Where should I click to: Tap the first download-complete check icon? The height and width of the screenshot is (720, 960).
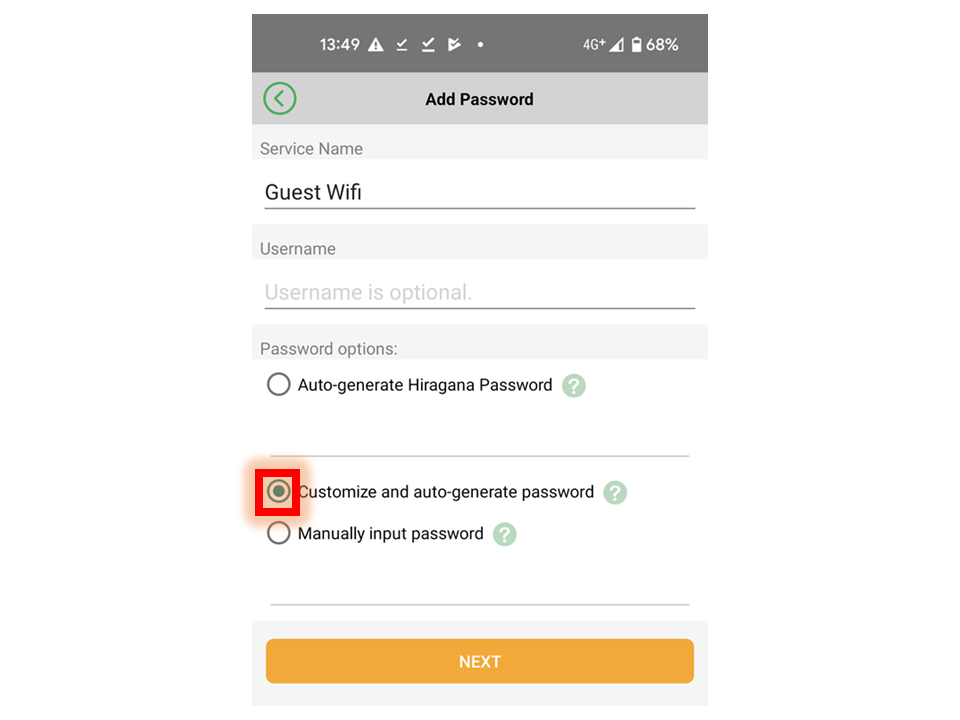click(x=402, y=45)
